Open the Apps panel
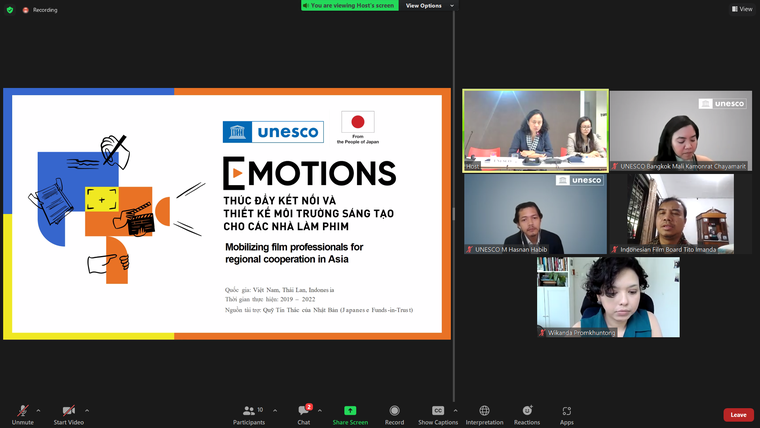The height and width of the screenshot is (428, 760). (x=566, y=413)
